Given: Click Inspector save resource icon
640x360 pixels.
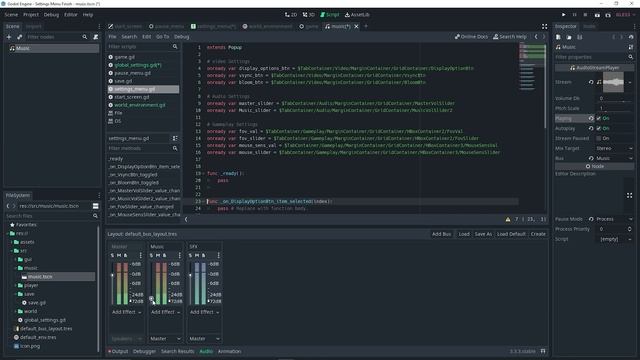Looking at the screenshot, I should (580, 37).
